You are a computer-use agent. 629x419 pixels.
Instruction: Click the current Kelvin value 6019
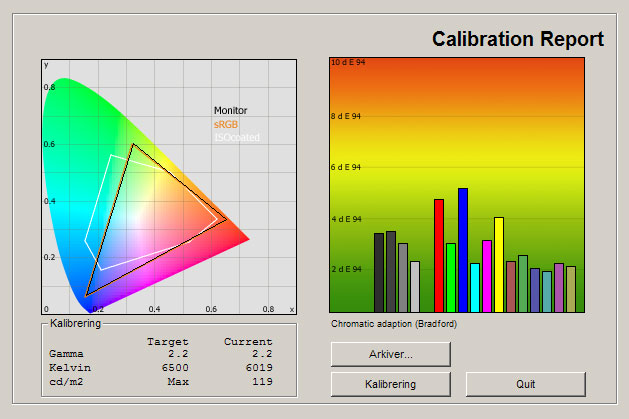pyautogui.click(x=259, y=368)
